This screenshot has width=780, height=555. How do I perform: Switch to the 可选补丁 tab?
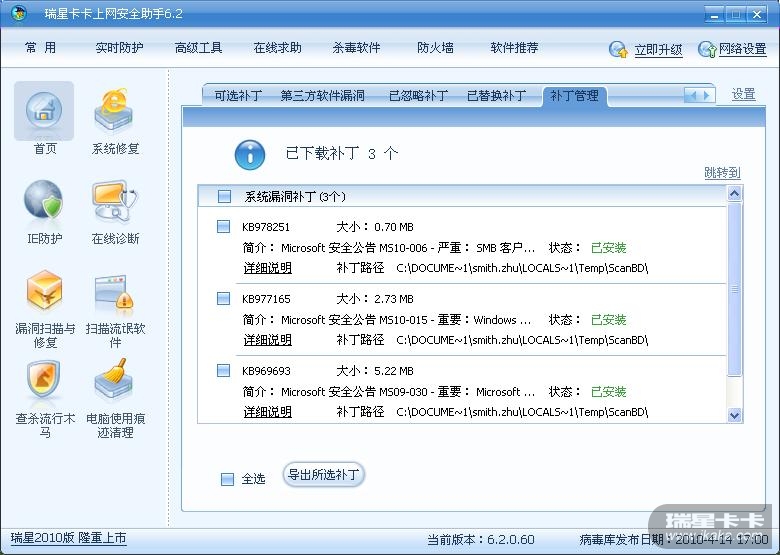tap(238, 95)
